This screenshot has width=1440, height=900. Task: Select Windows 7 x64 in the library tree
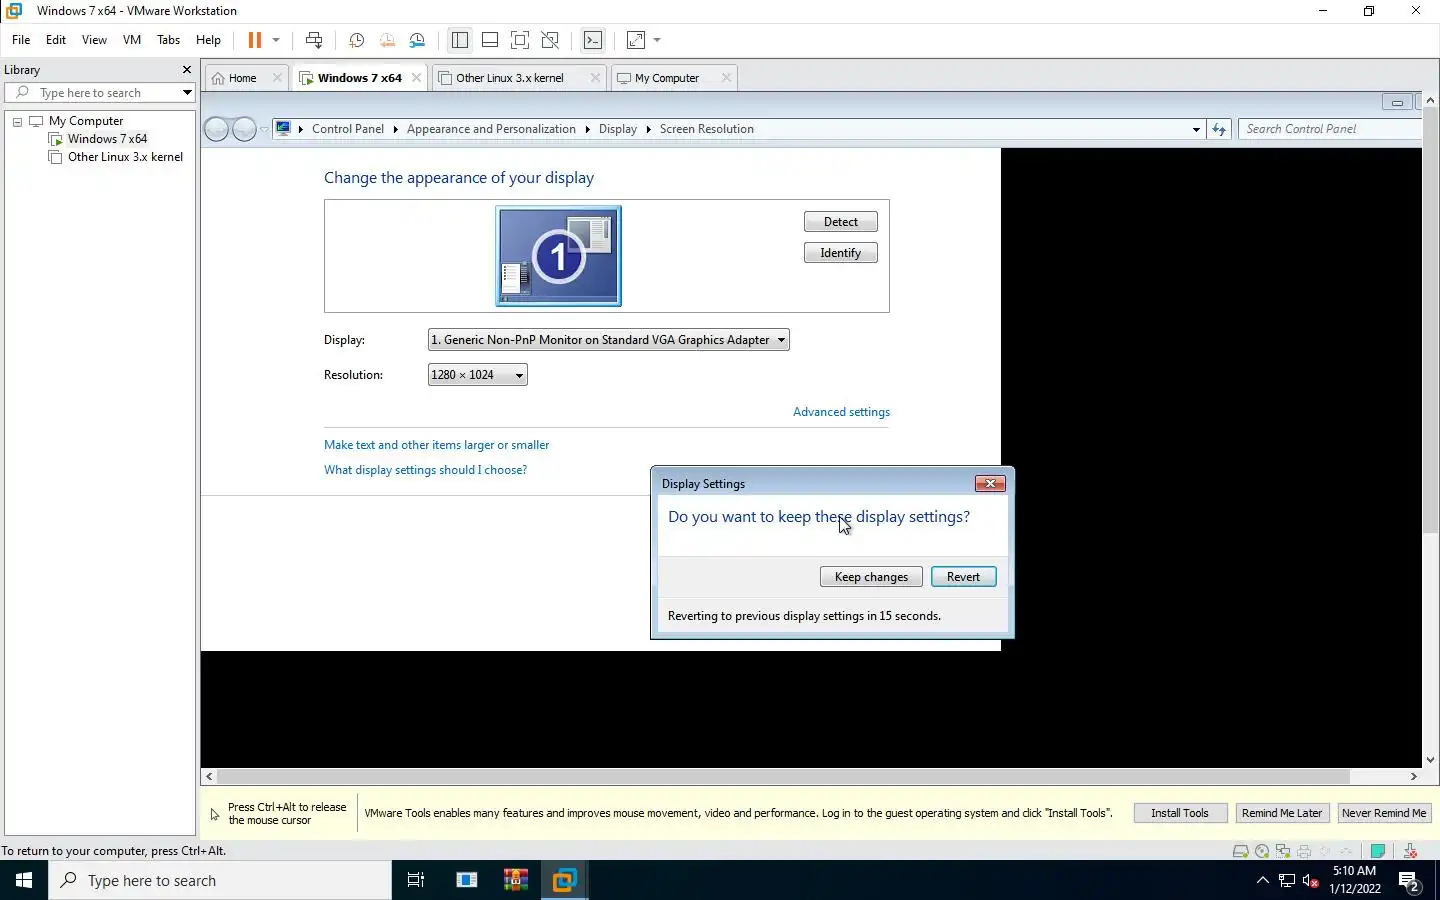tap(107, 139)
